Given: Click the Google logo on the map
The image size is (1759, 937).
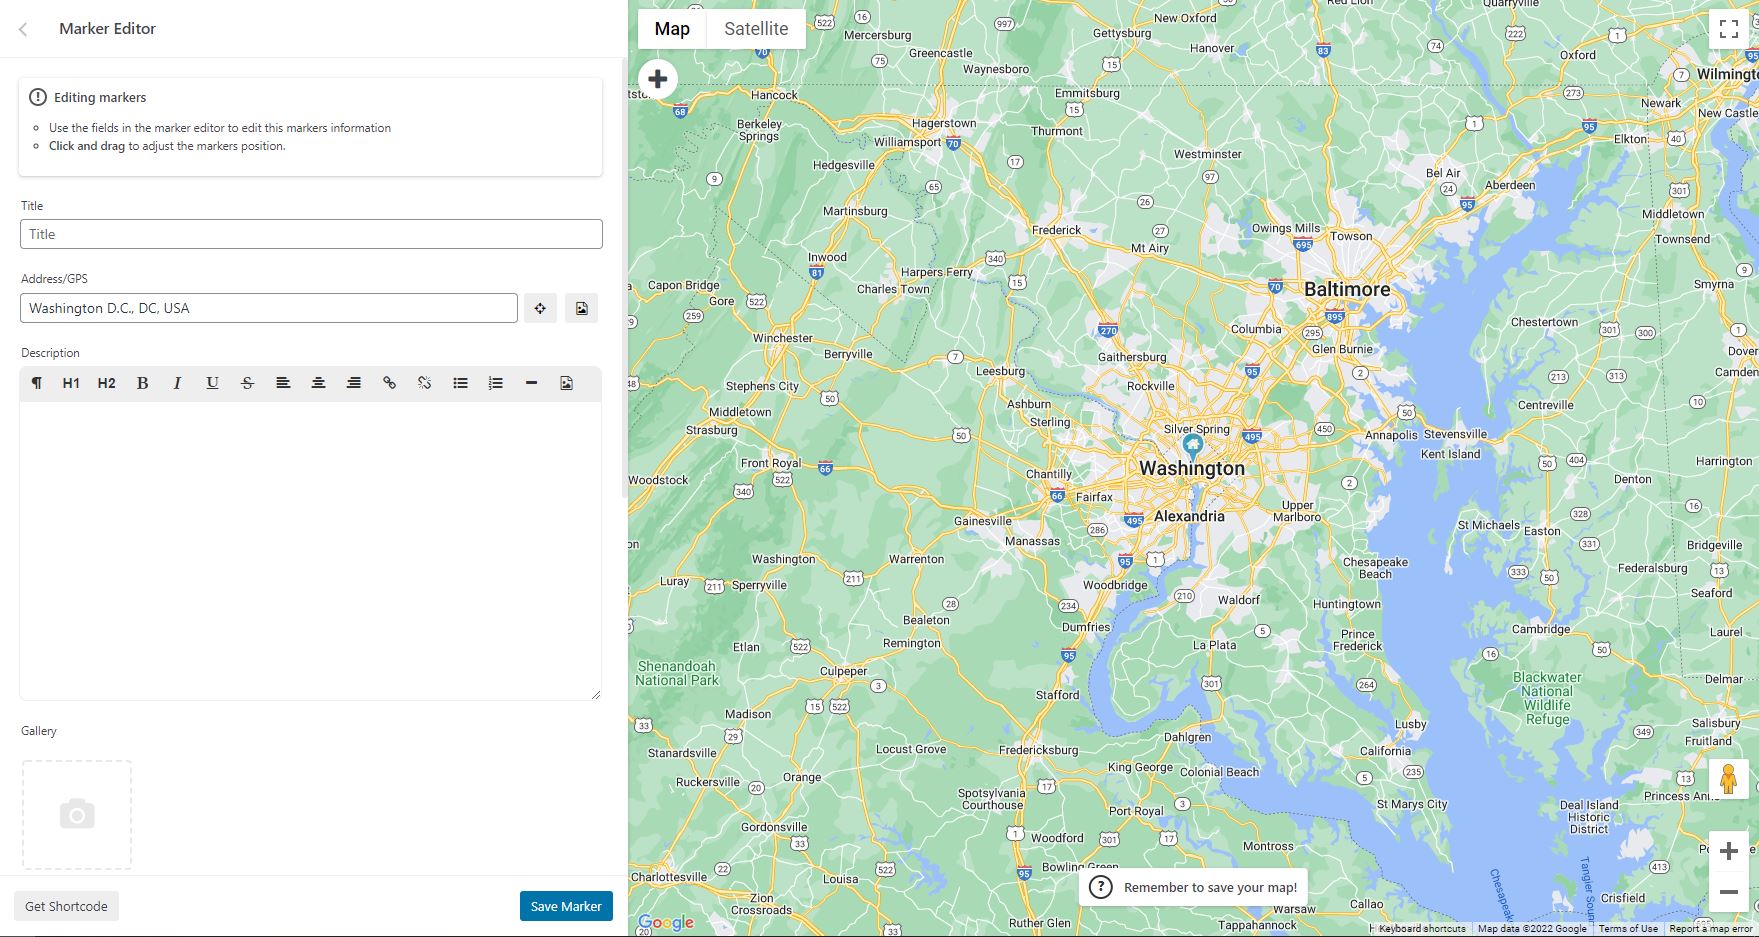Looking at the screenshot, I should (x=666, y=923).
